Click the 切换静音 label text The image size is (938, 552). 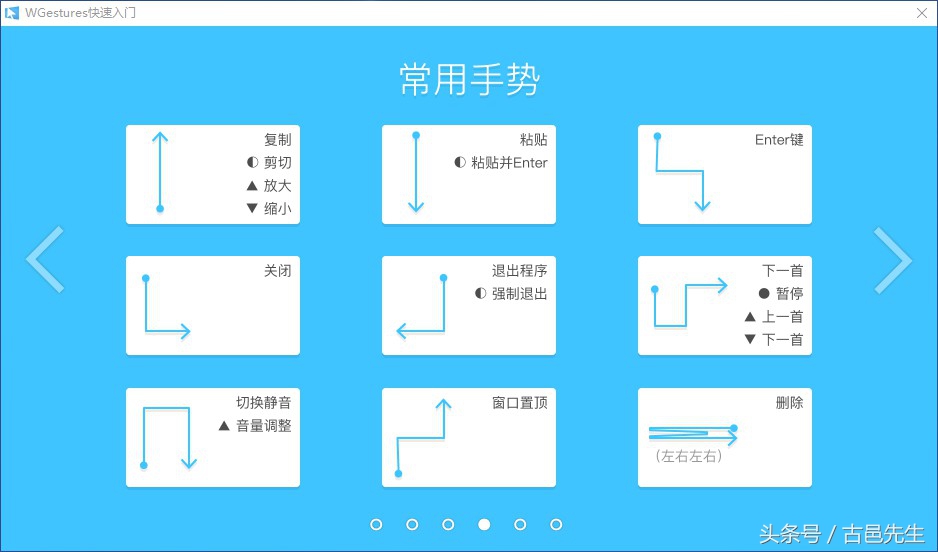click(x=264, y=402)
